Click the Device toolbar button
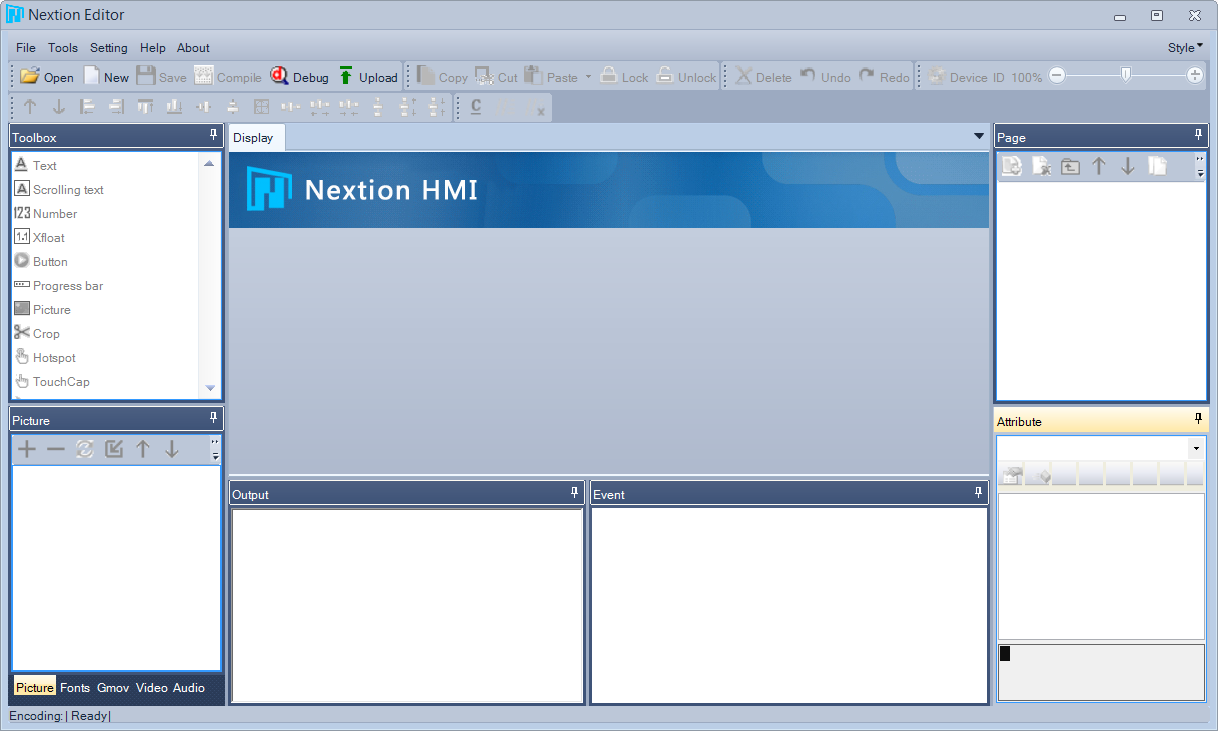The width and height of the screenshot is (1218, 731). pyautogui.click(x=957, y=77)
